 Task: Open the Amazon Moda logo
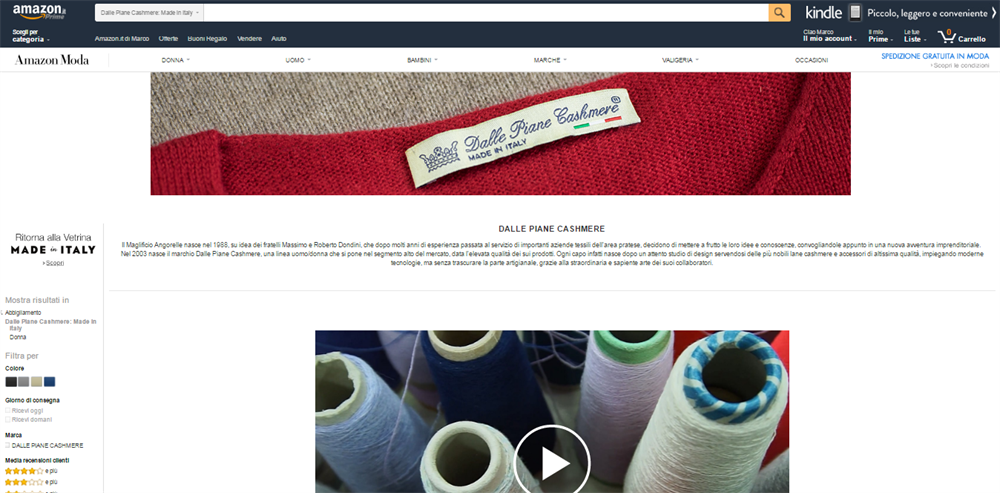[x=52, y=60]
